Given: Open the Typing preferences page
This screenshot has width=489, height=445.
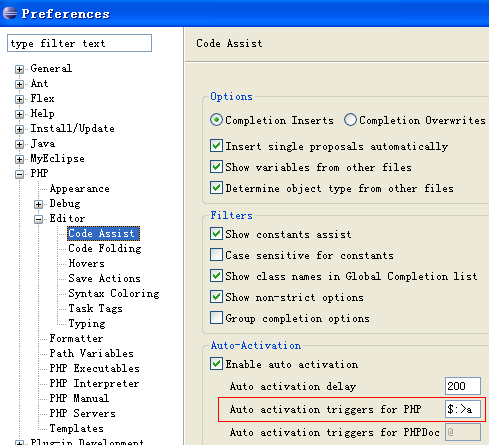Looking at the screenshot, I should [x=87, y=323].
